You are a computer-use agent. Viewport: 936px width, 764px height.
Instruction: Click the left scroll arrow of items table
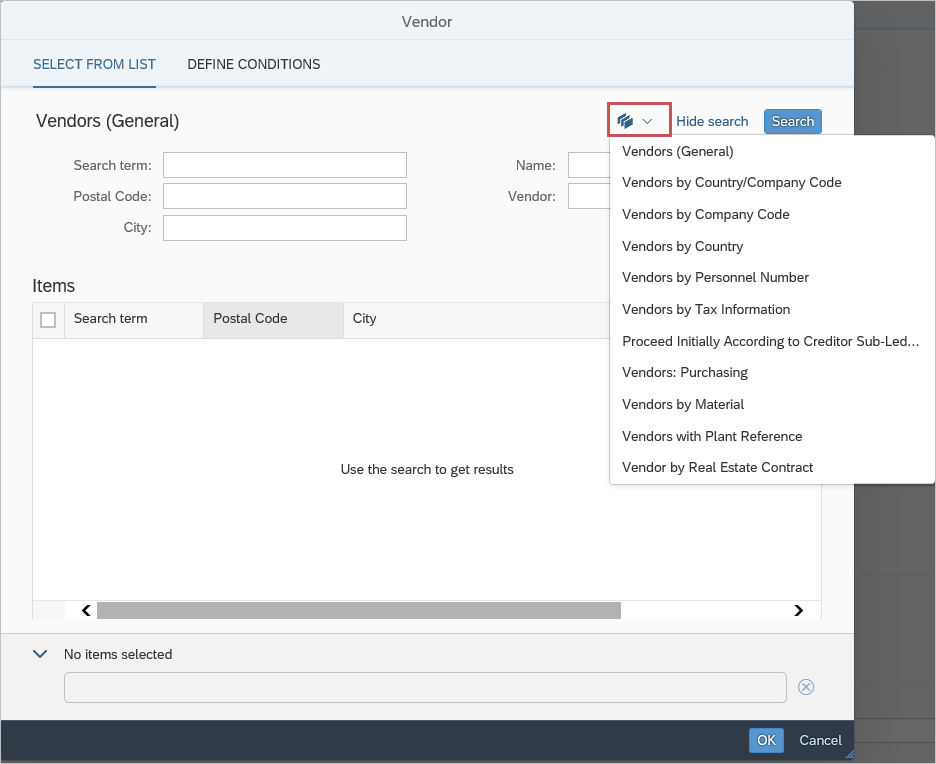[x=86, y=610]
